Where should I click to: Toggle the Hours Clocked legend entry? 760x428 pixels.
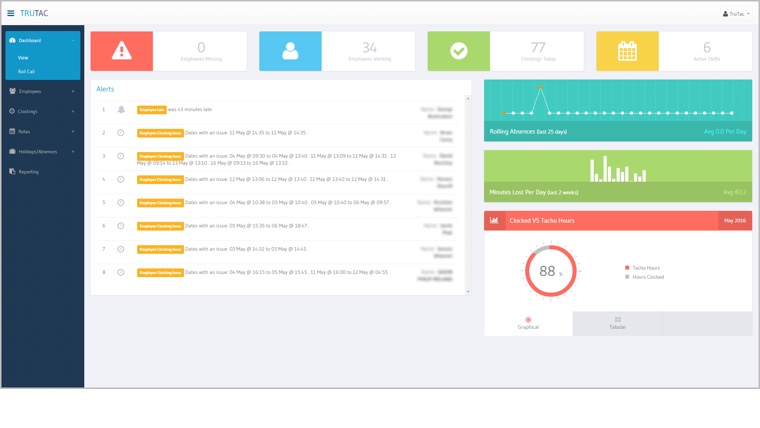tap(645, 277)
